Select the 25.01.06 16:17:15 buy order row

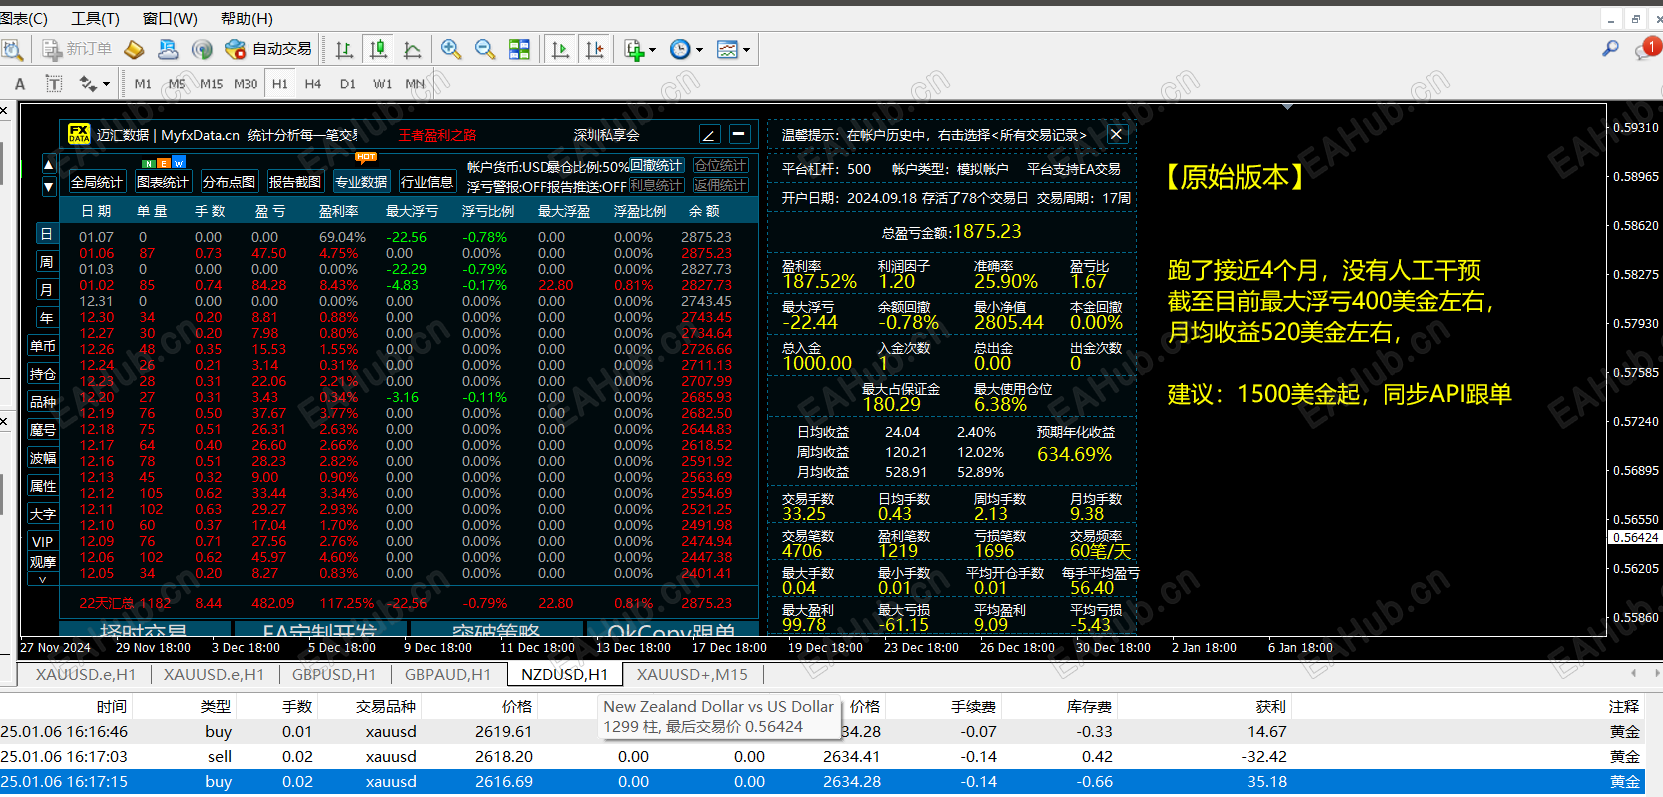pyautogui.click(x=823, y=782)
